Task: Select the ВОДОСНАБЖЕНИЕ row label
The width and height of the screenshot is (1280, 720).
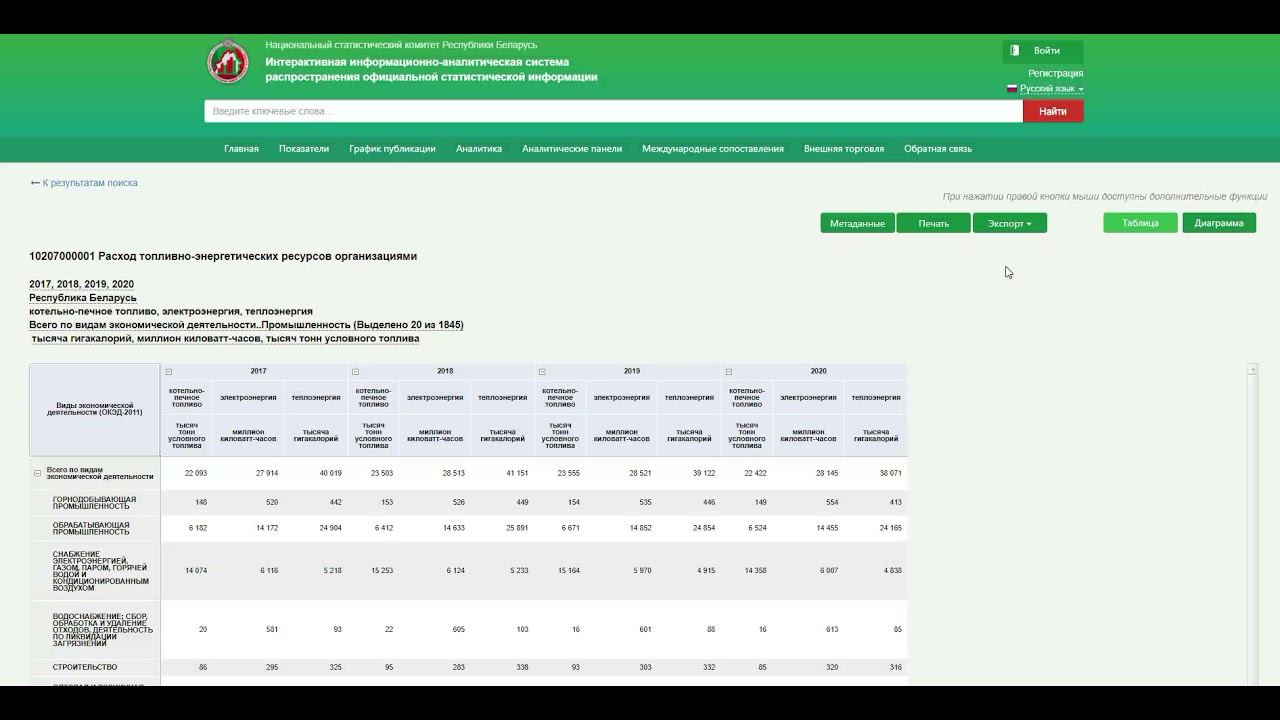Action: 95,630
